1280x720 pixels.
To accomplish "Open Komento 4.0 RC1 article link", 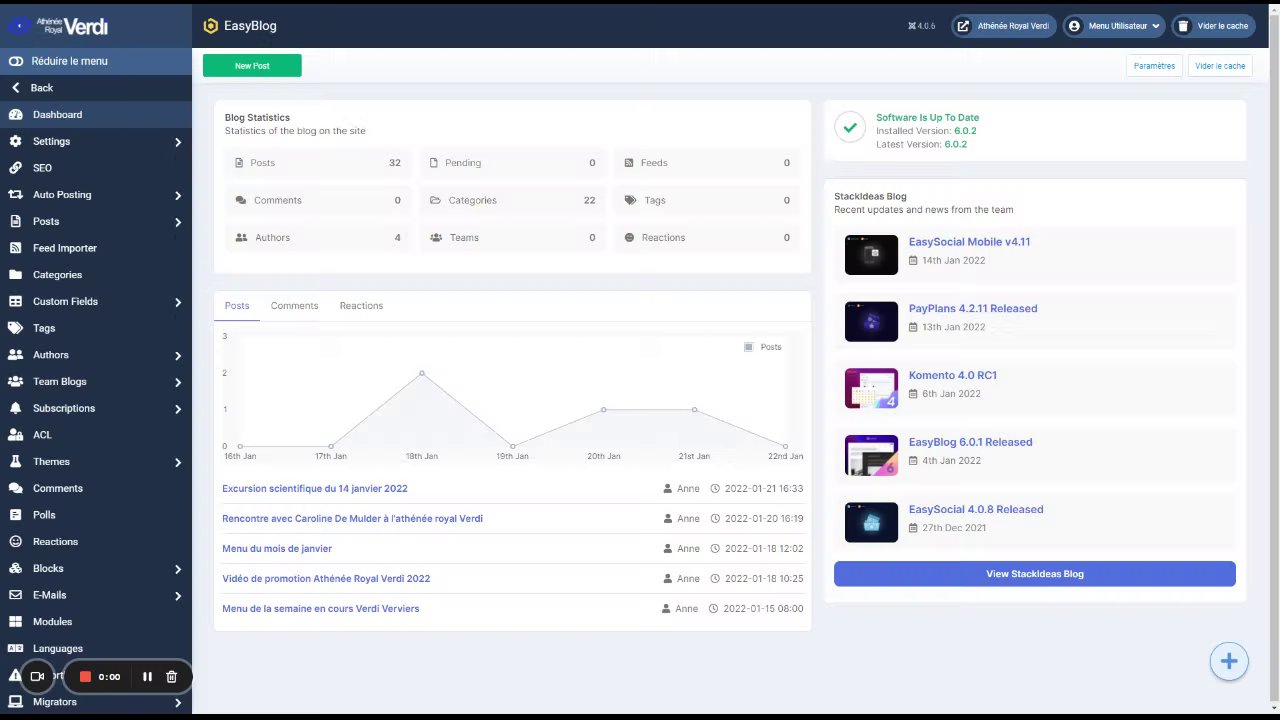I will pyautogui.click(x=953, y=375).
